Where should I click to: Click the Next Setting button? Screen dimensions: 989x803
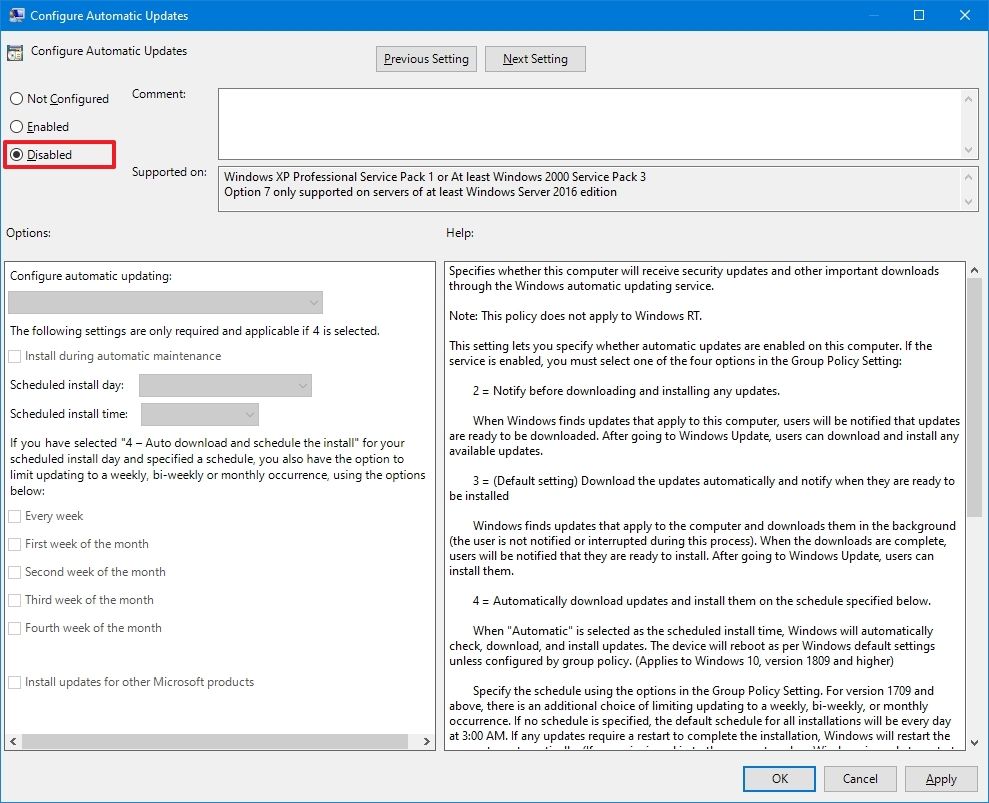pos(534,58)
